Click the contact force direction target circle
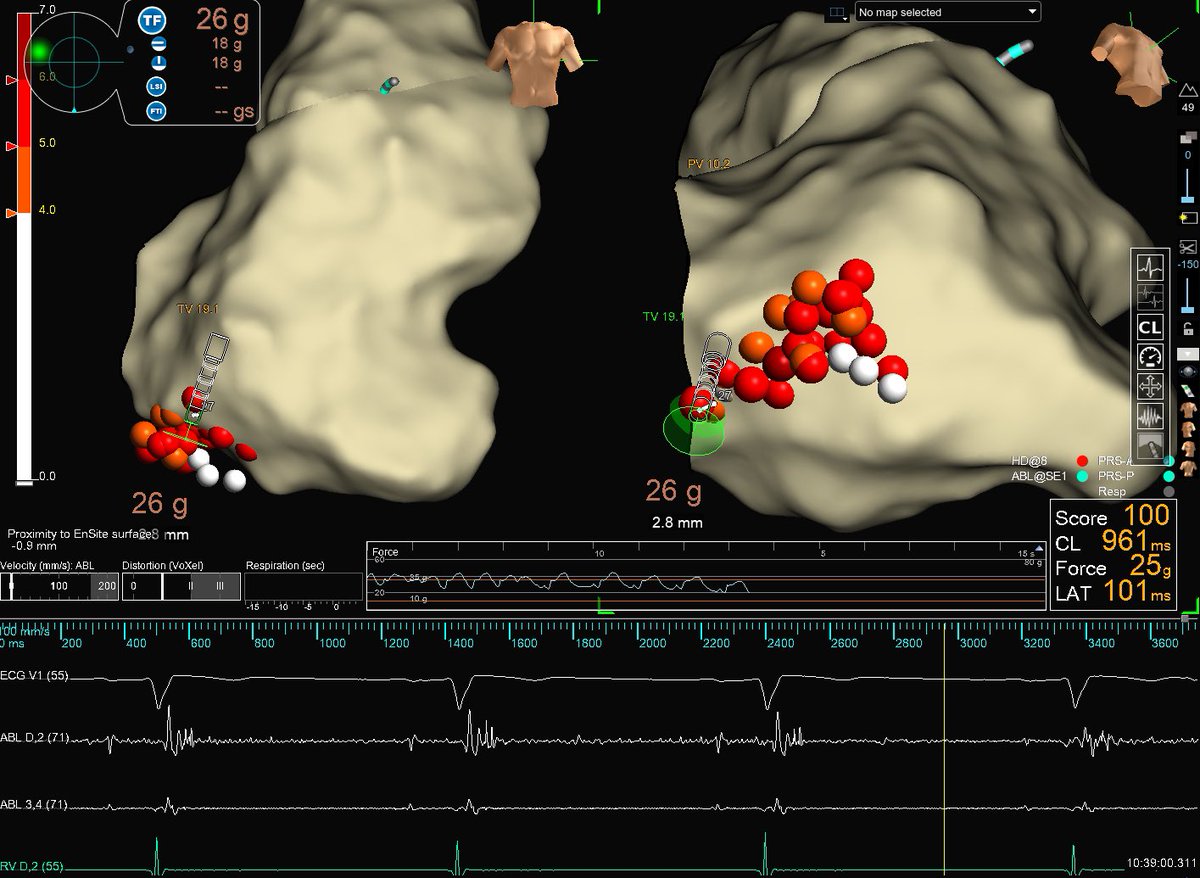 point(73,60)
